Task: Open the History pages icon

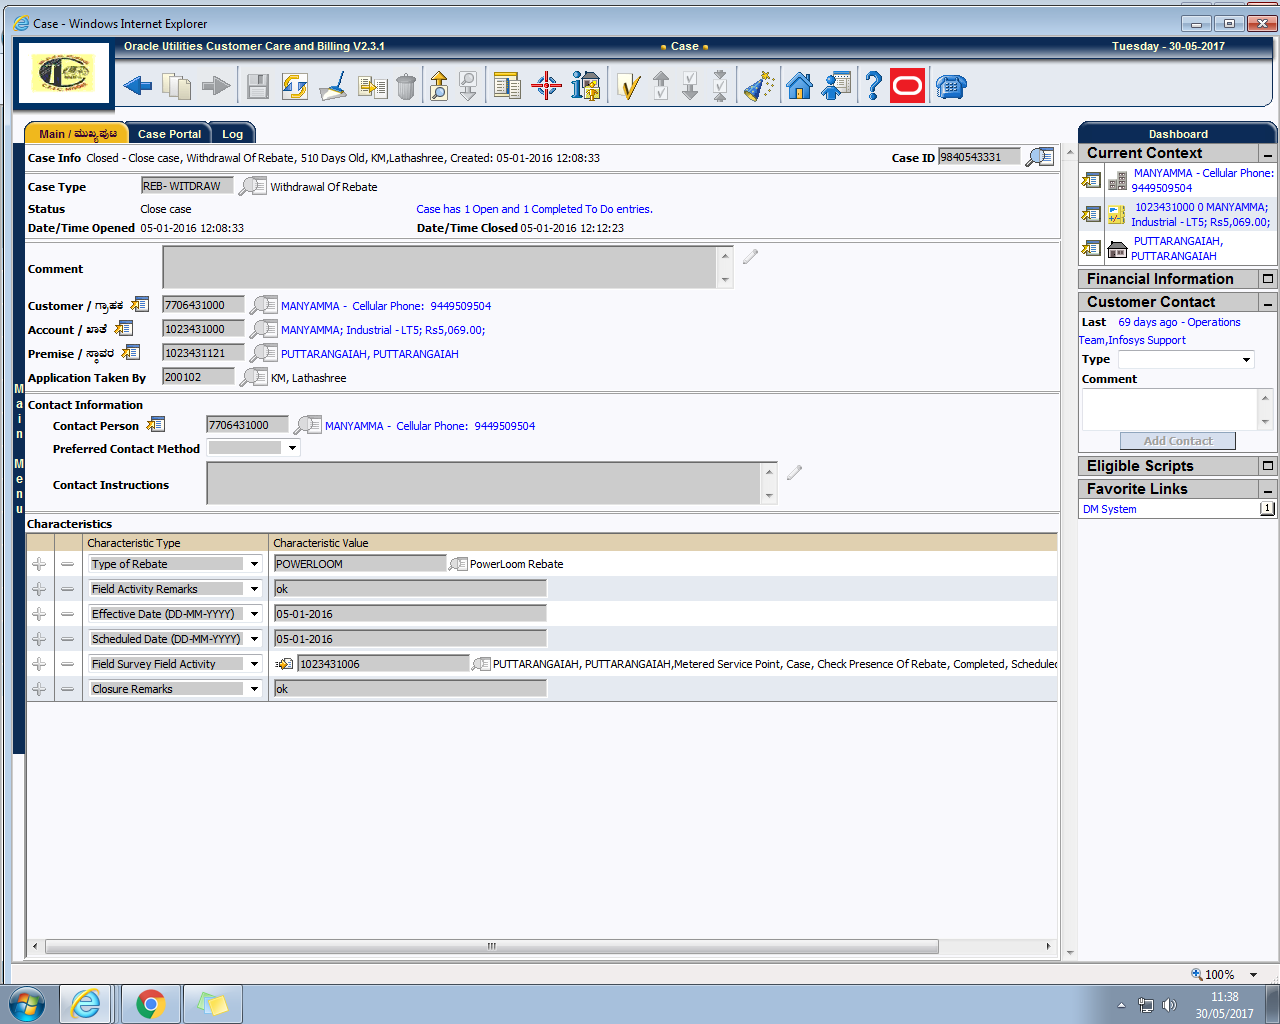Action: (177, 86)
